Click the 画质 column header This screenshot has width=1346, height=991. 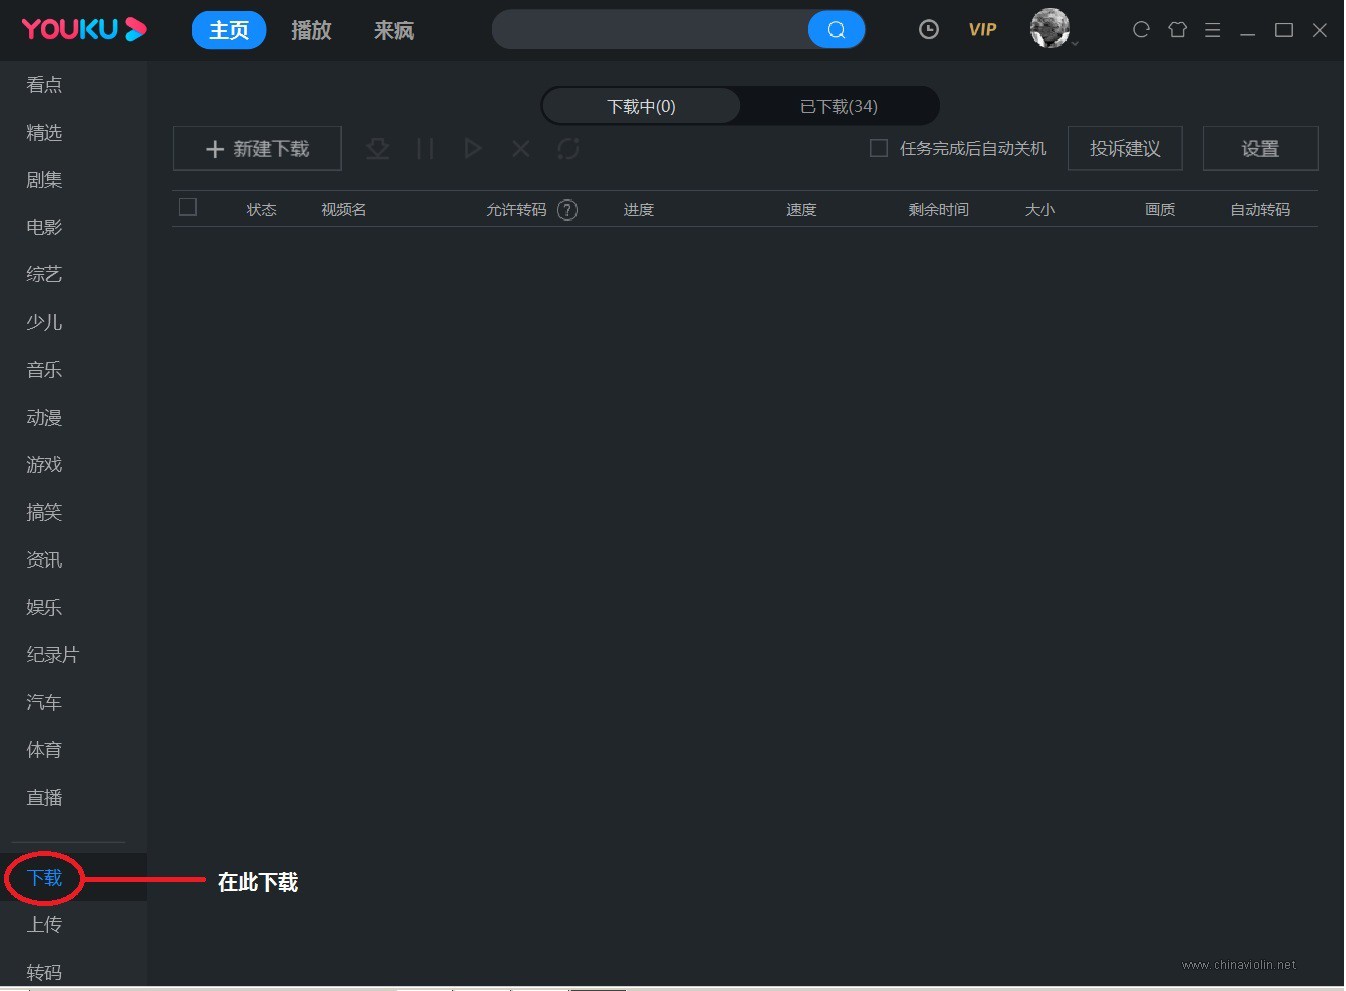1160,209
